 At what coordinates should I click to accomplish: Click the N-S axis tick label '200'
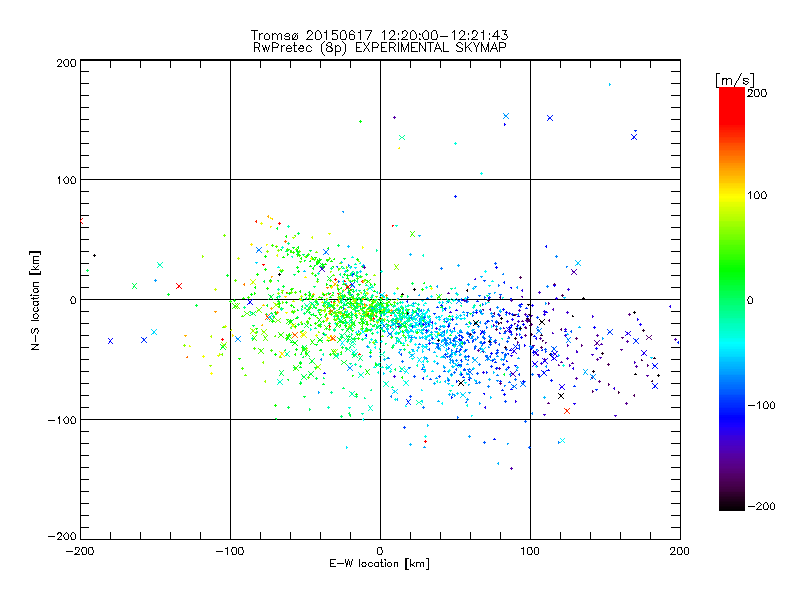tap(66, 63)
